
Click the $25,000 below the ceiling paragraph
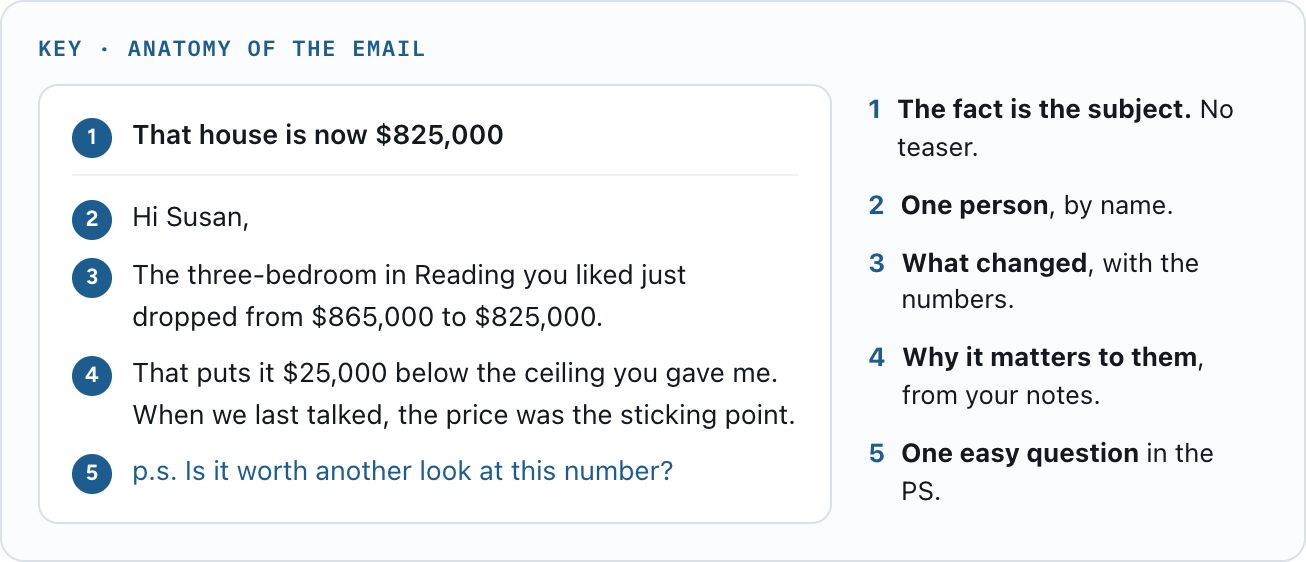(x=464, y=394)
